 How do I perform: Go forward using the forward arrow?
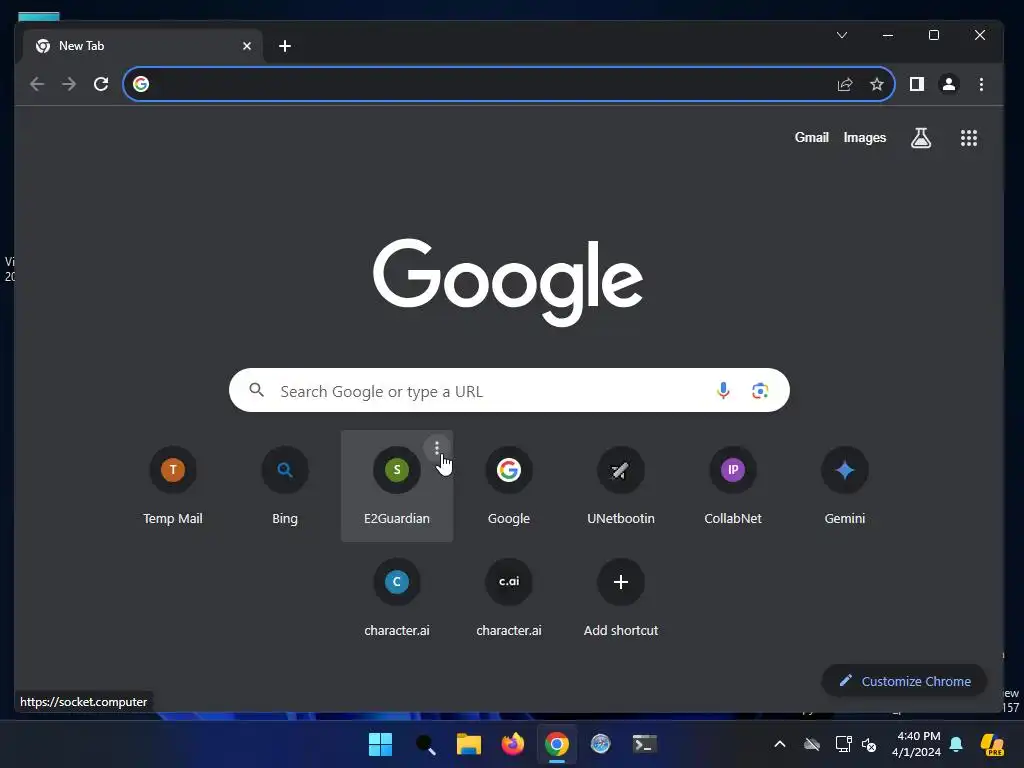69,84
